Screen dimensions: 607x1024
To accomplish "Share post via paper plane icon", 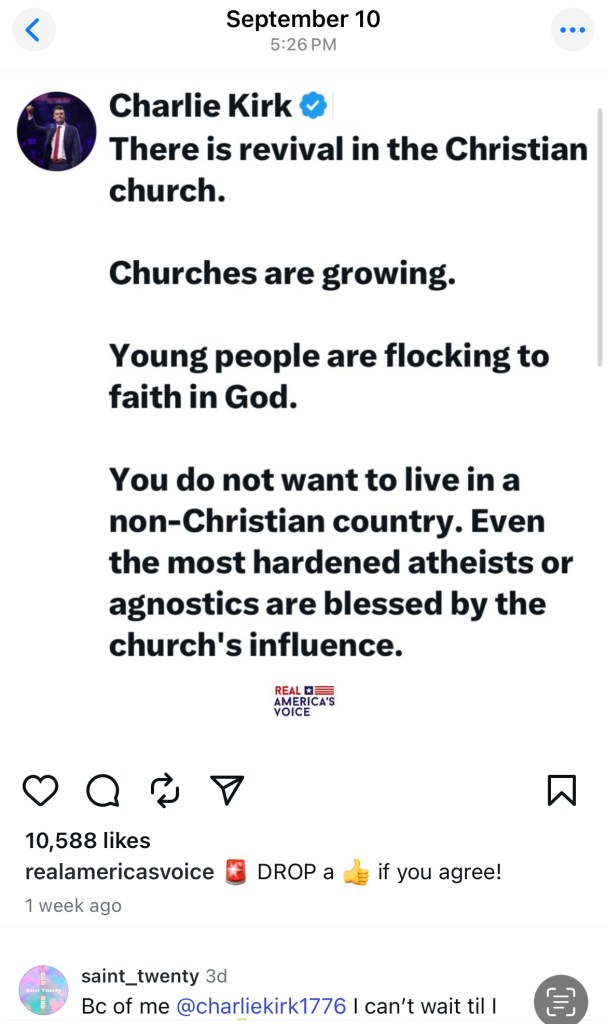I will pyautogui.click(x=227, y=791).
